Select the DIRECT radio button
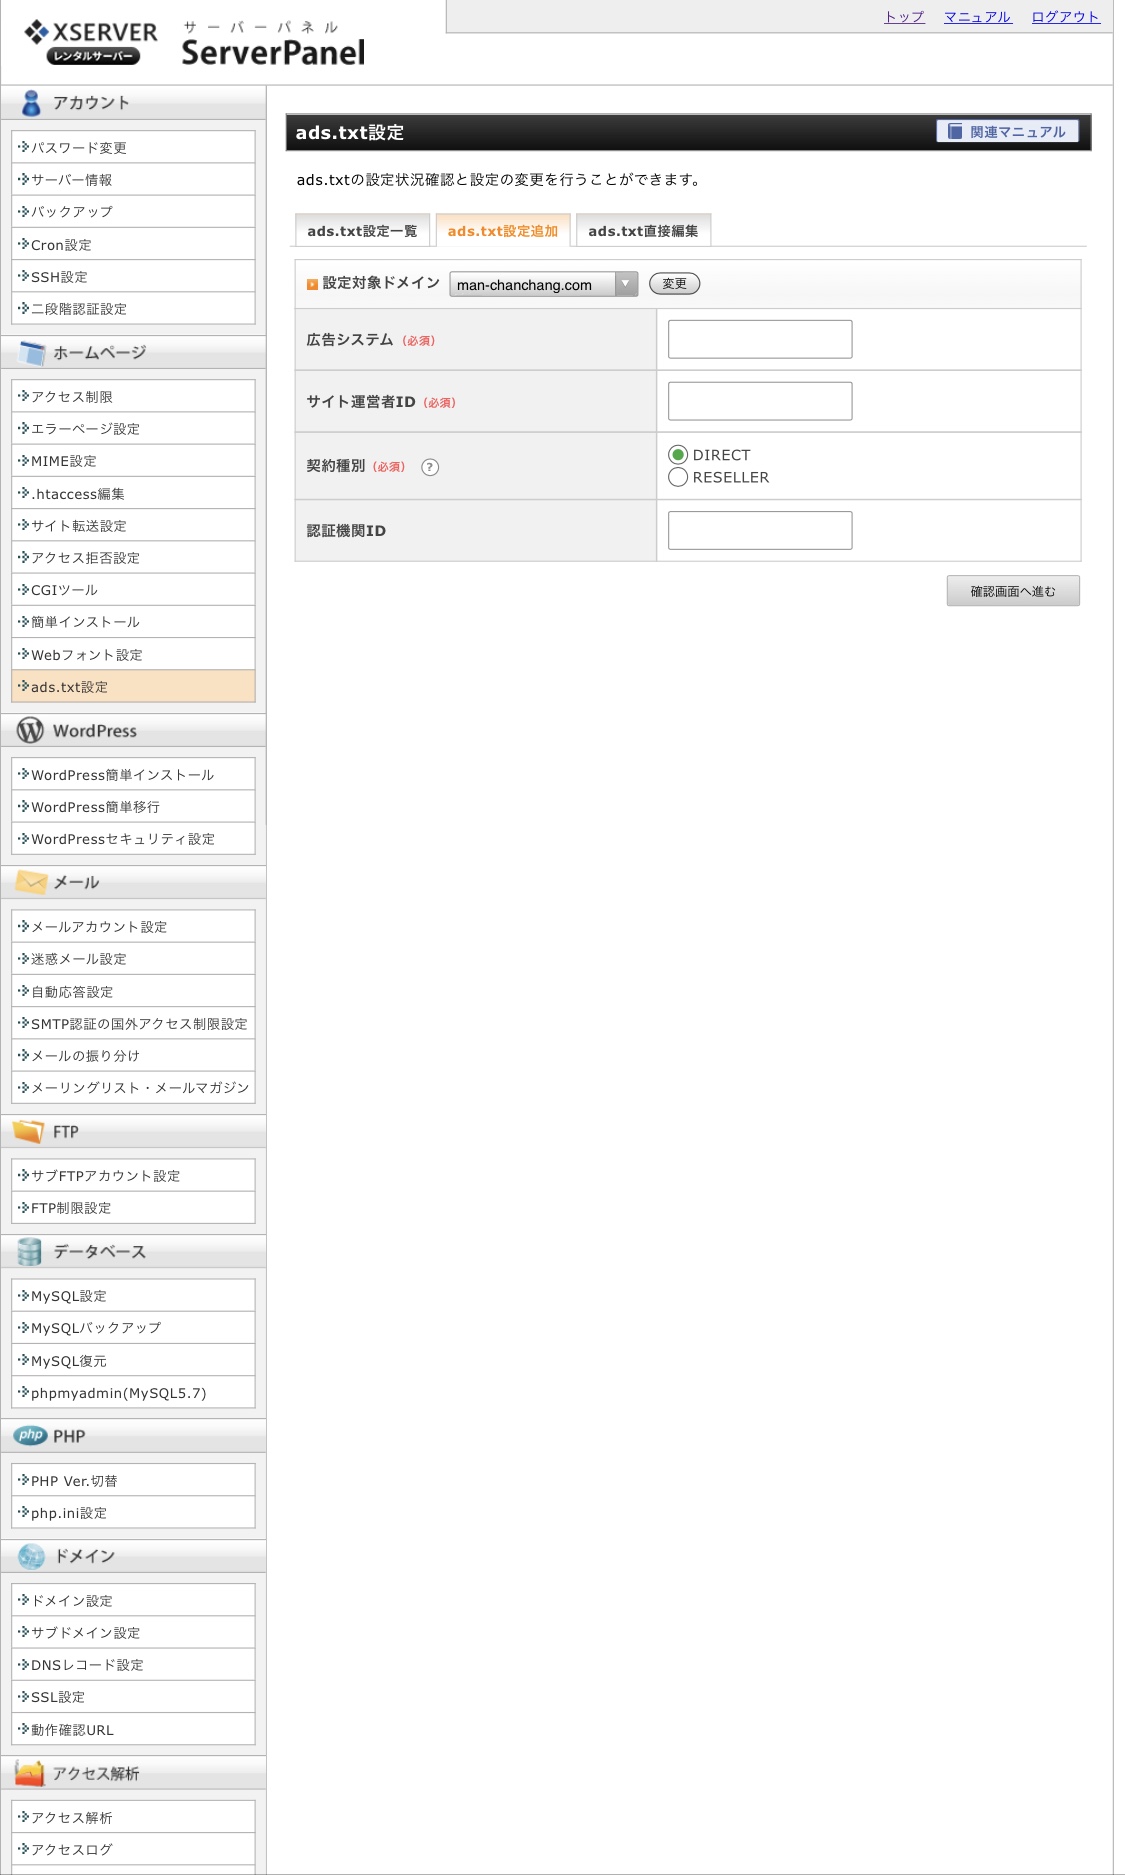Viewport: 1125px width, 1875px height. click(x=678, y=455)
